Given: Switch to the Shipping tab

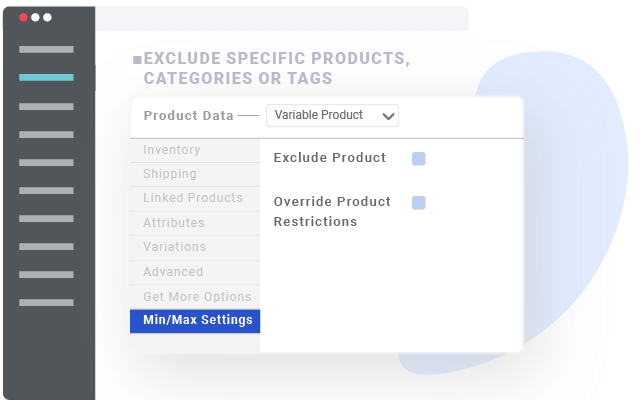Looking at the screenshot, I should pyautogui.click(x=170, y=174).
